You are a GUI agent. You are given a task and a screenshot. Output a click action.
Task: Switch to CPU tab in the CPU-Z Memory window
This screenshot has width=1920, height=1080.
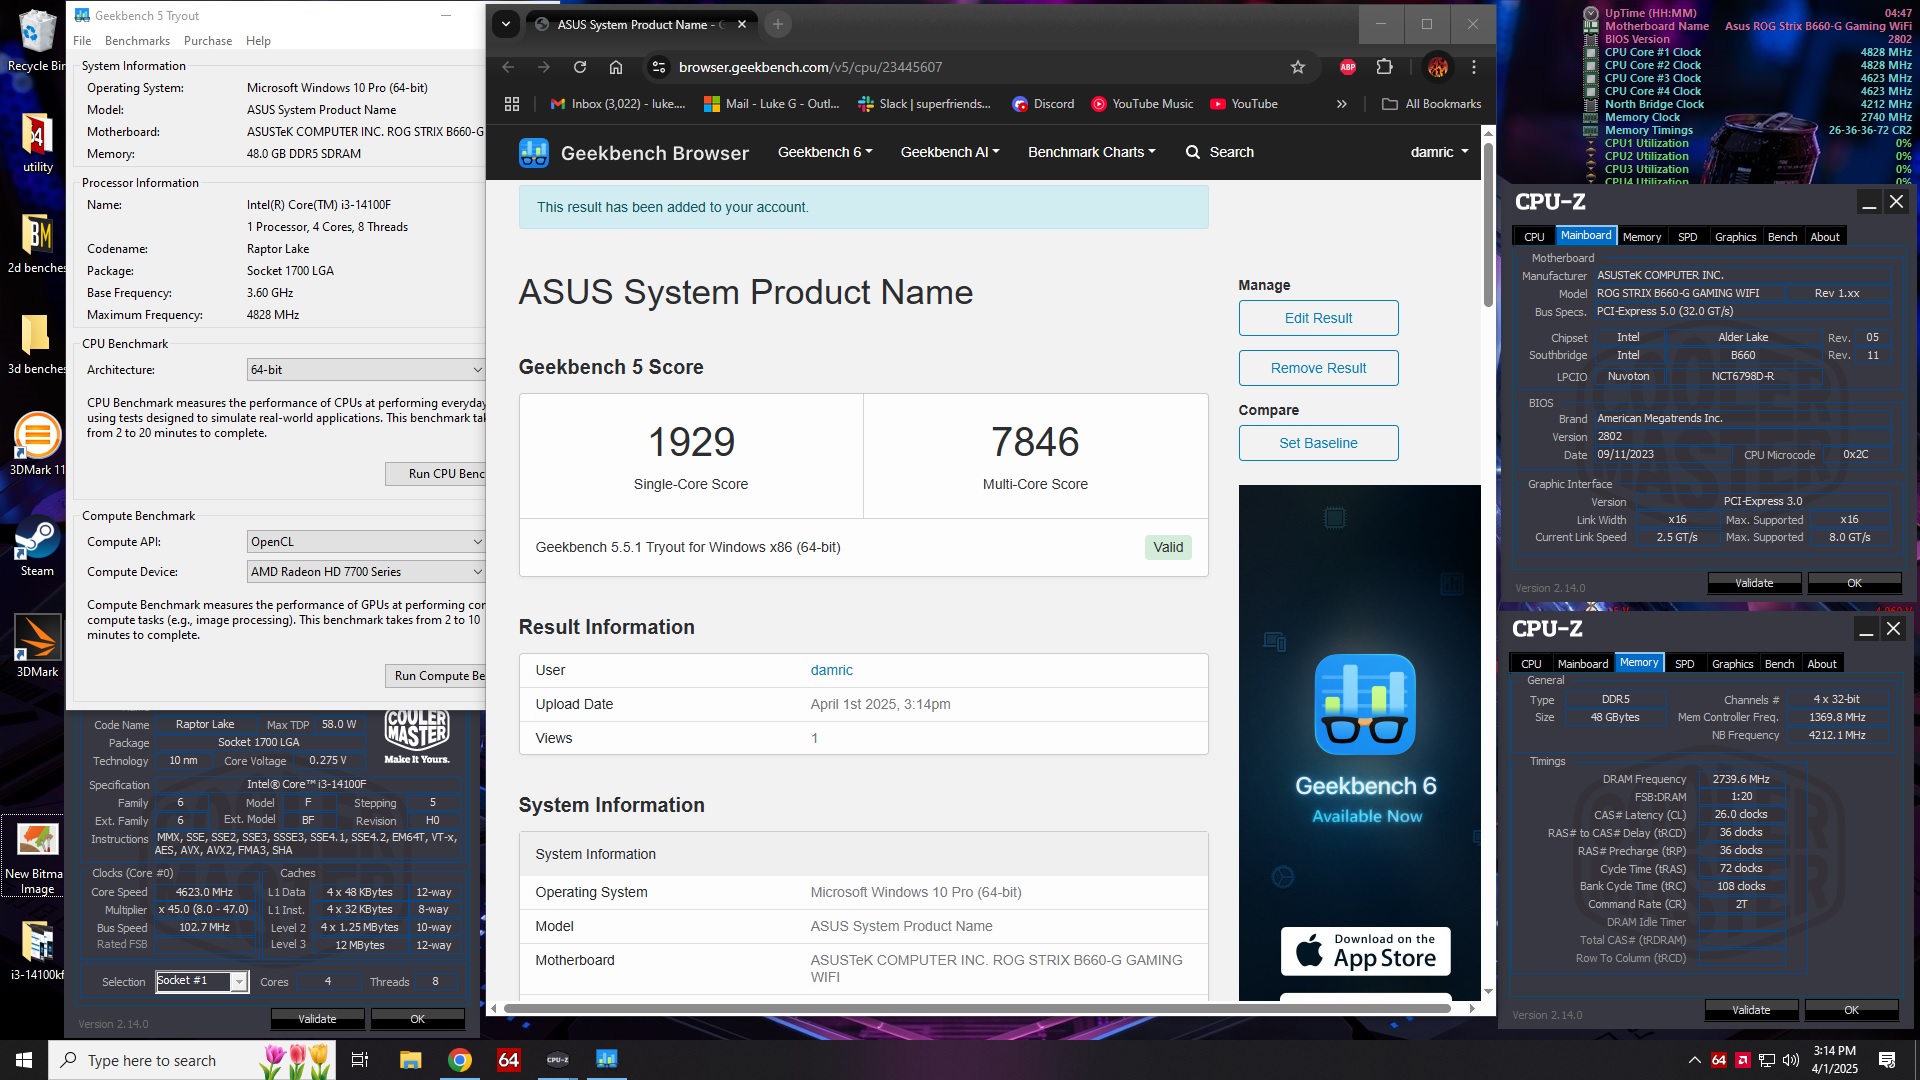click(x=1531, y=664)
